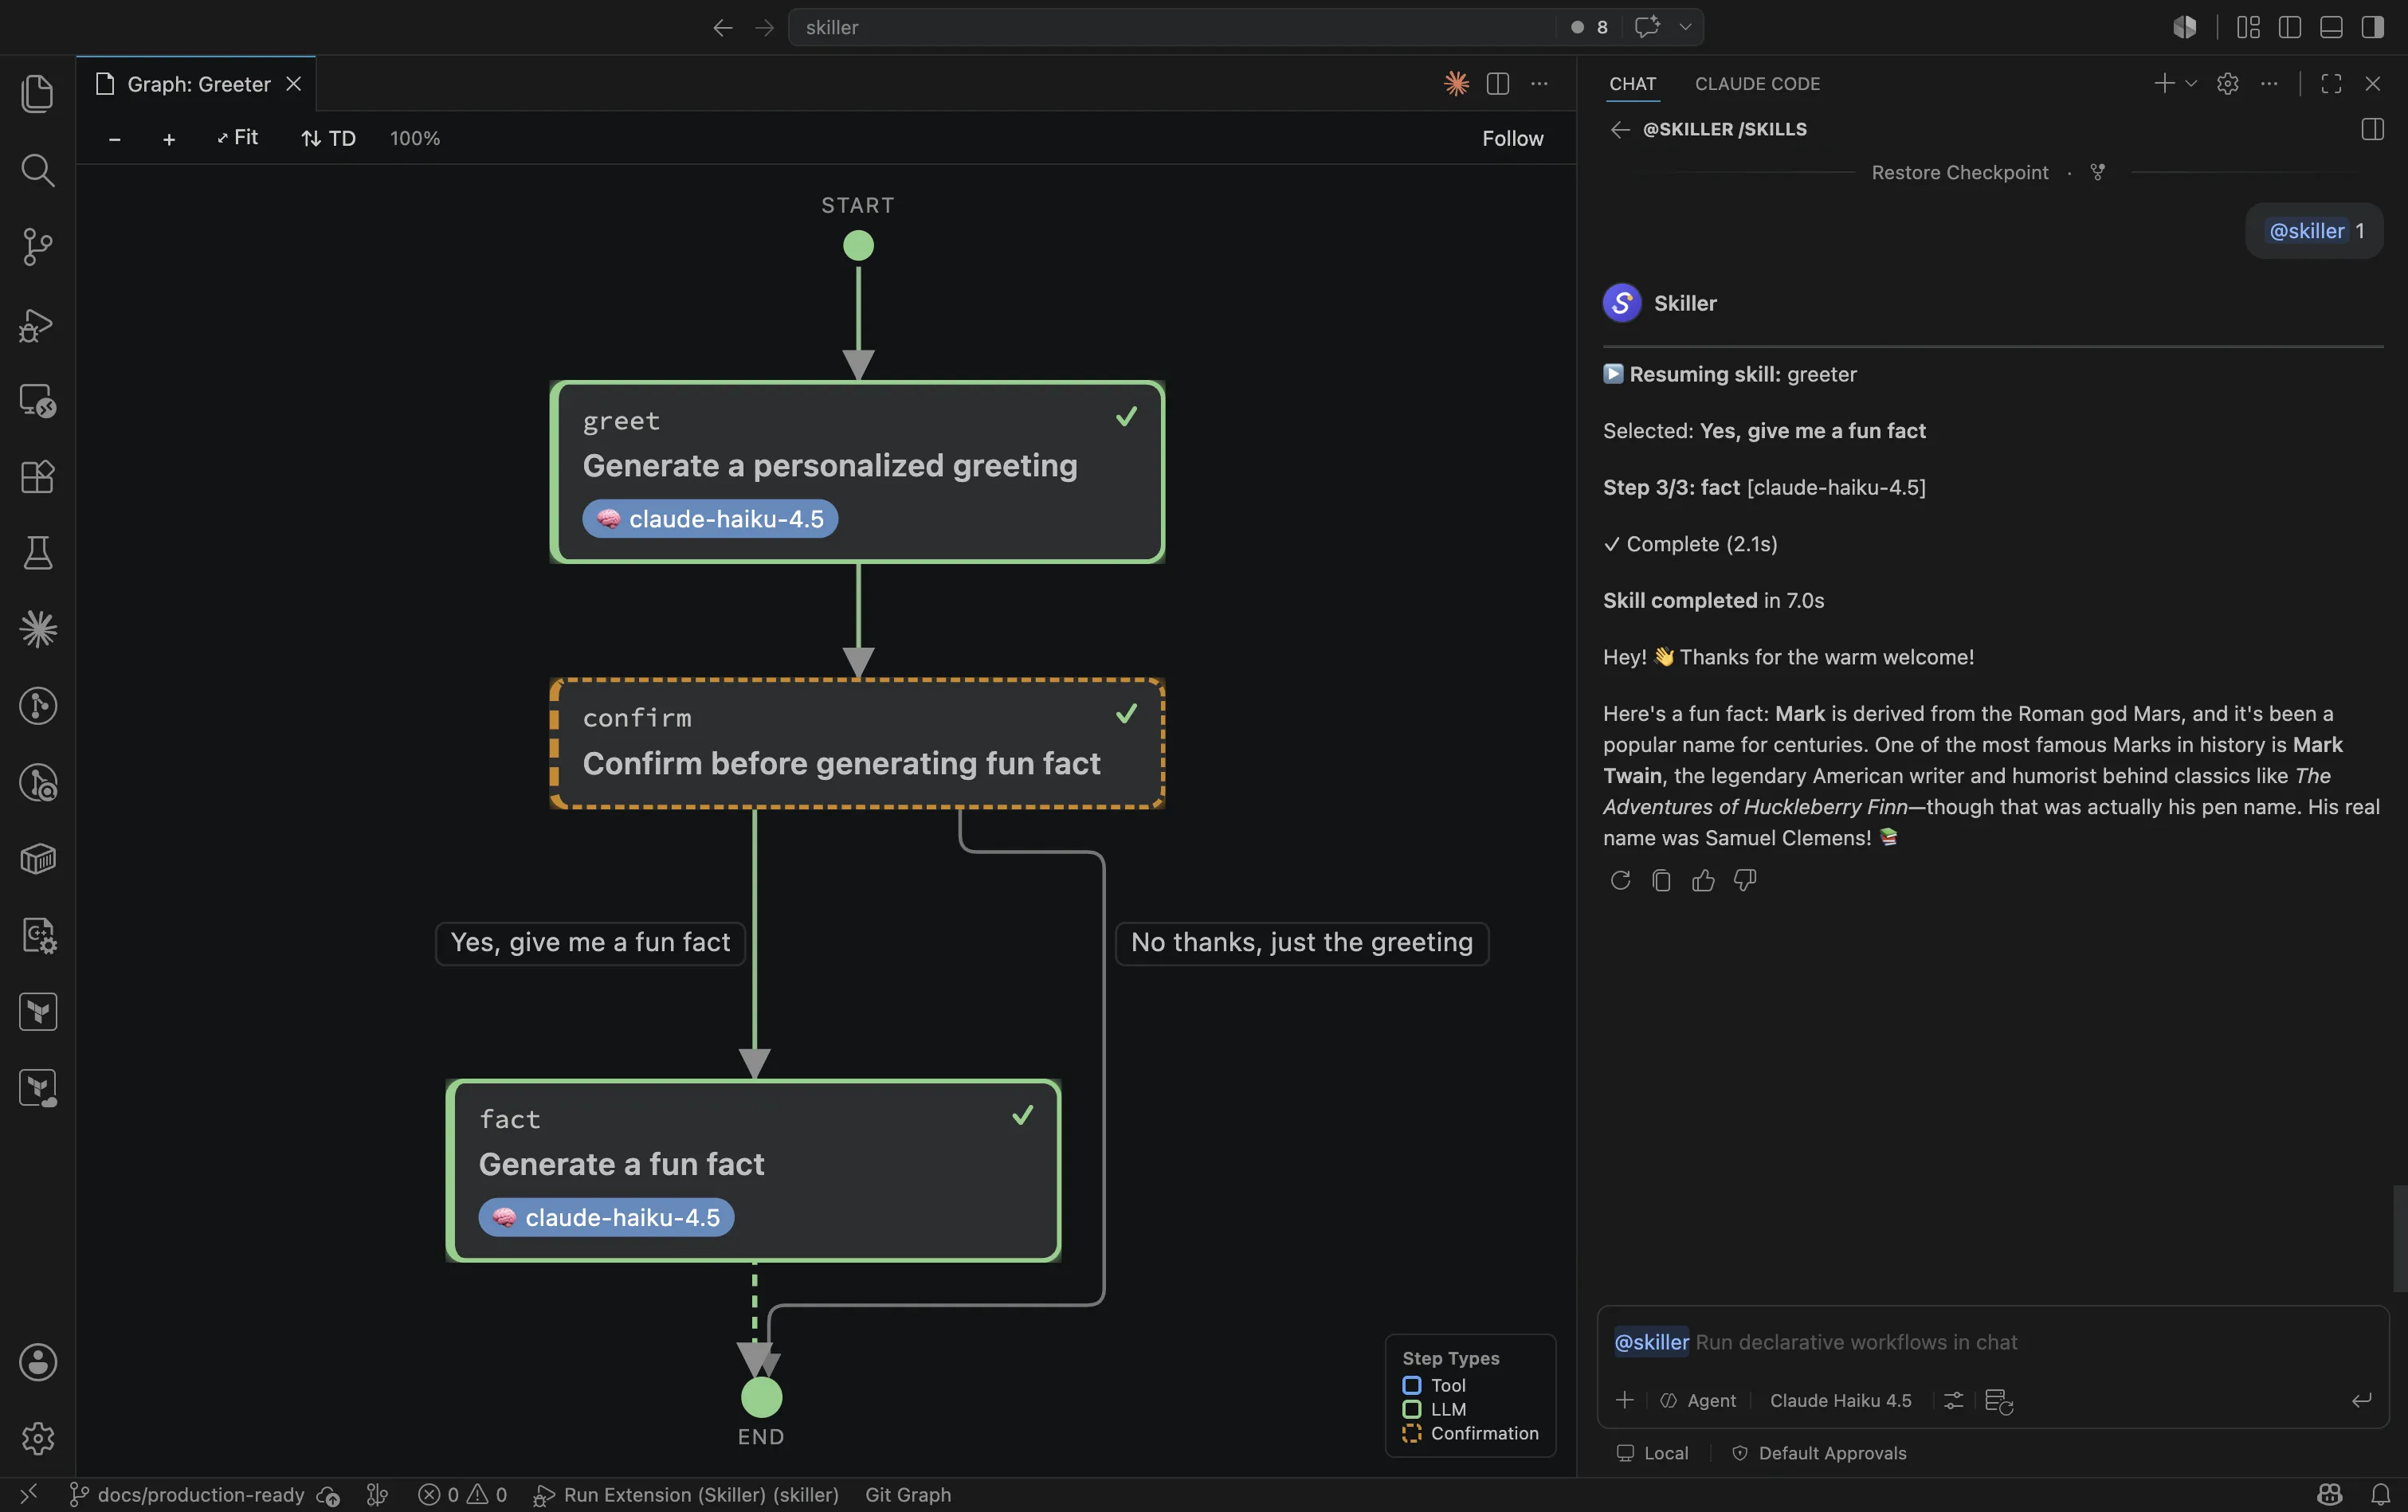Select the confirm node in graph

pos(857,744)
